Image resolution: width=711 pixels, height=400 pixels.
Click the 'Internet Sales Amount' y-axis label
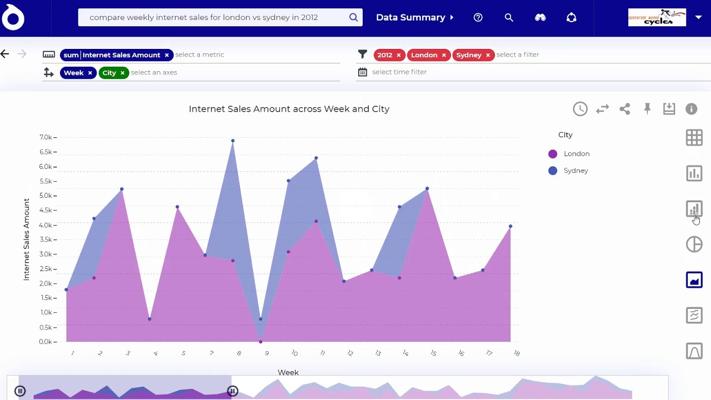click(x=26, y=239)
